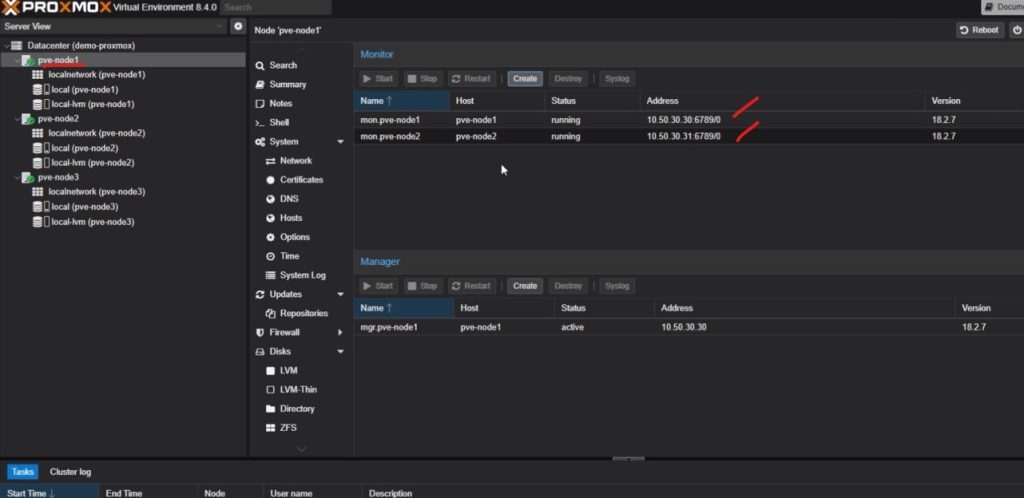
Task: Open the Firewall section
Action: (285, 332)
